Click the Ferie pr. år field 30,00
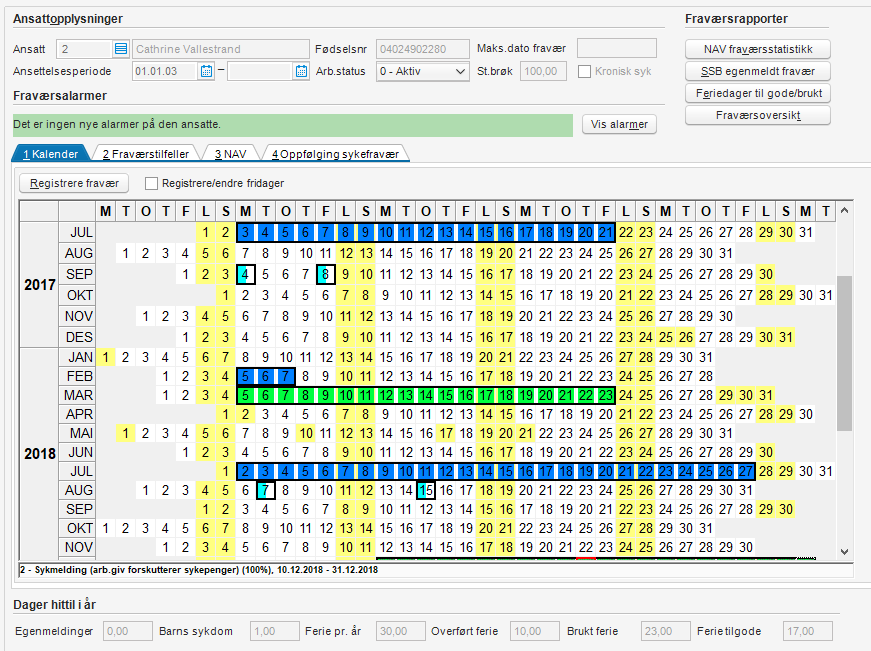Image resolution: width=871 pixels, height=651 pixels. click(x=401, y=632)
